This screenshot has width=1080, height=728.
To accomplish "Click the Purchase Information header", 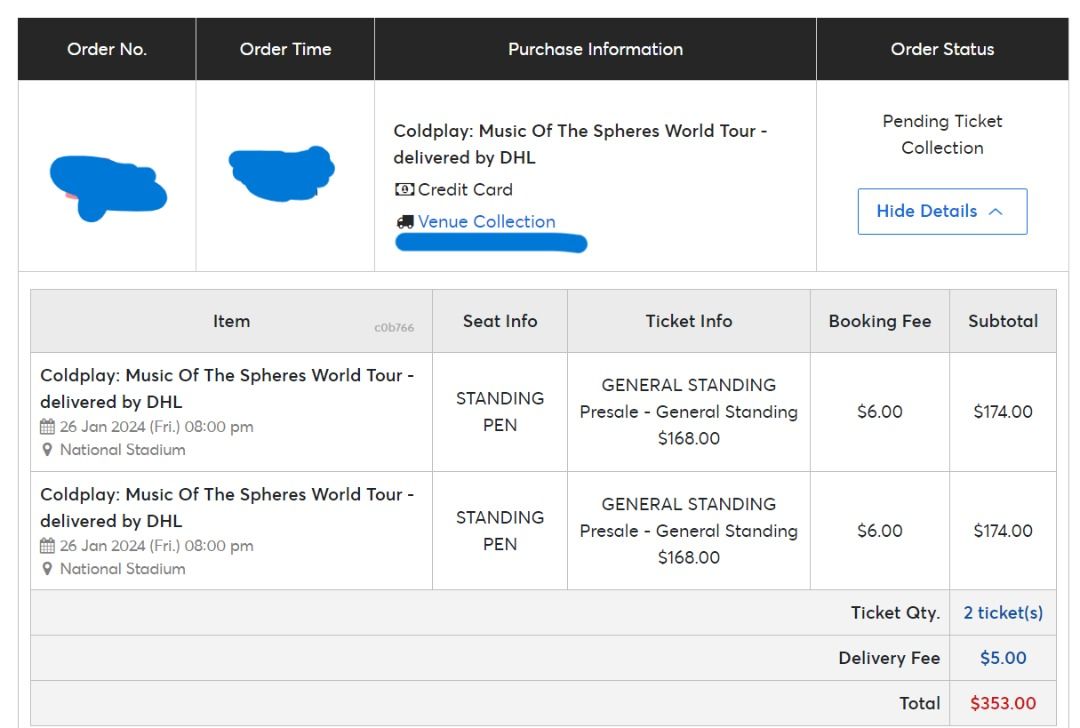I will 596,48.
